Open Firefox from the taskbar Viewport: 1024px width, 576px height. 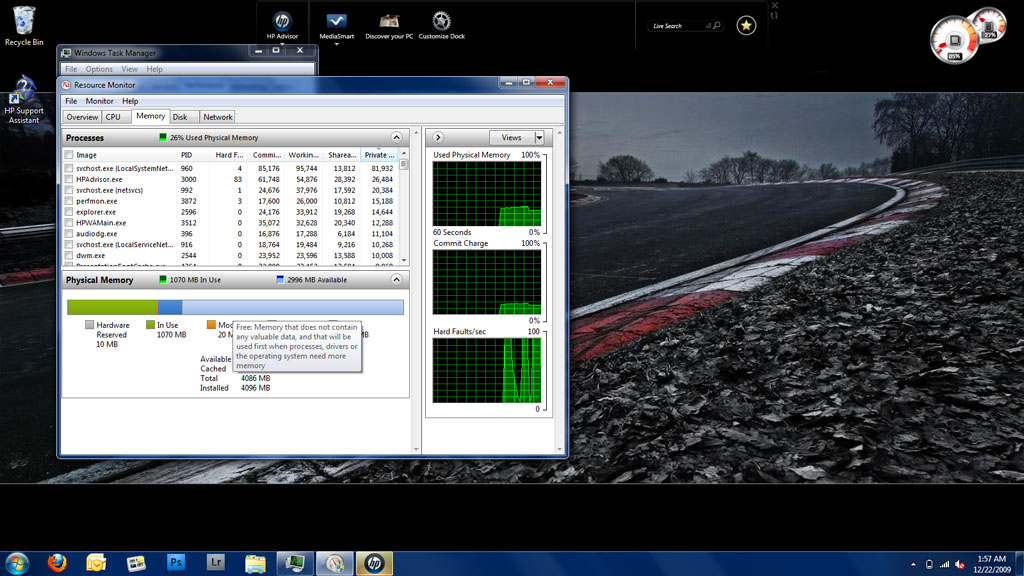coord(57,563)
